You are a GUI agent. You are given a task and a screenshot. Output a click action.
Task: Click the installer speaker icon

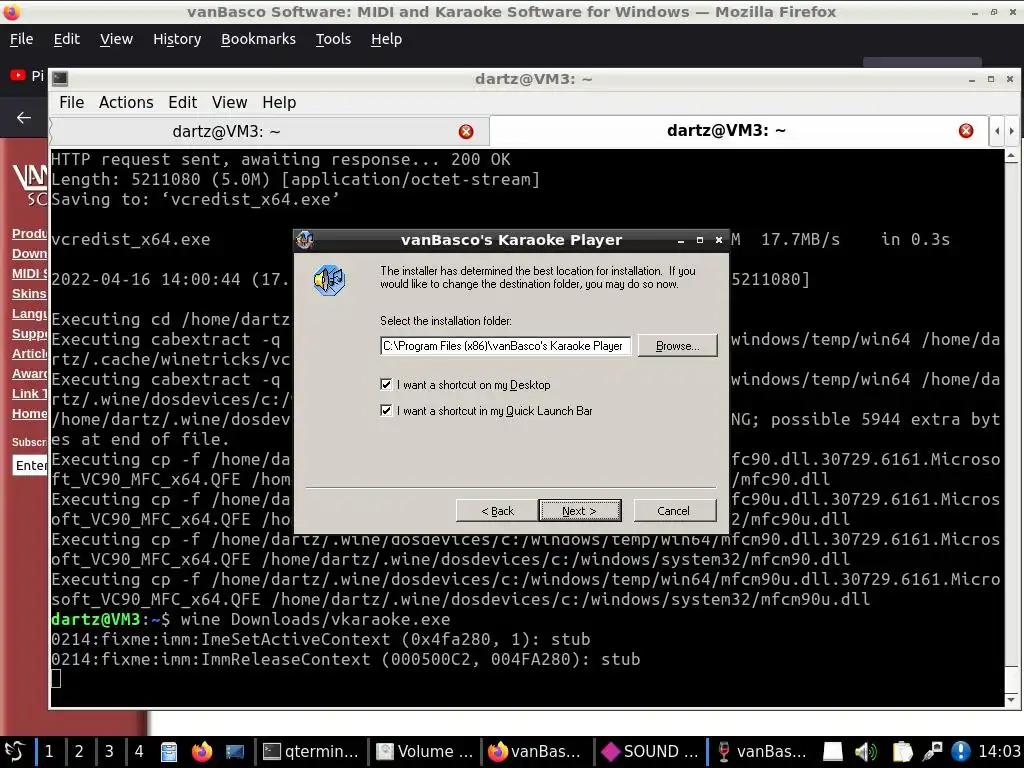329,280
